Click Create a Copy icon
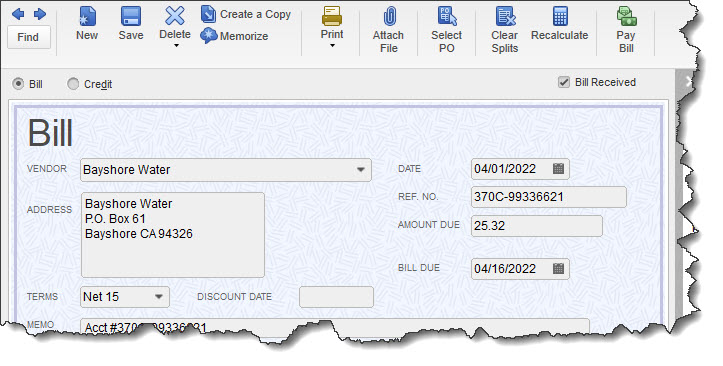 208,14
